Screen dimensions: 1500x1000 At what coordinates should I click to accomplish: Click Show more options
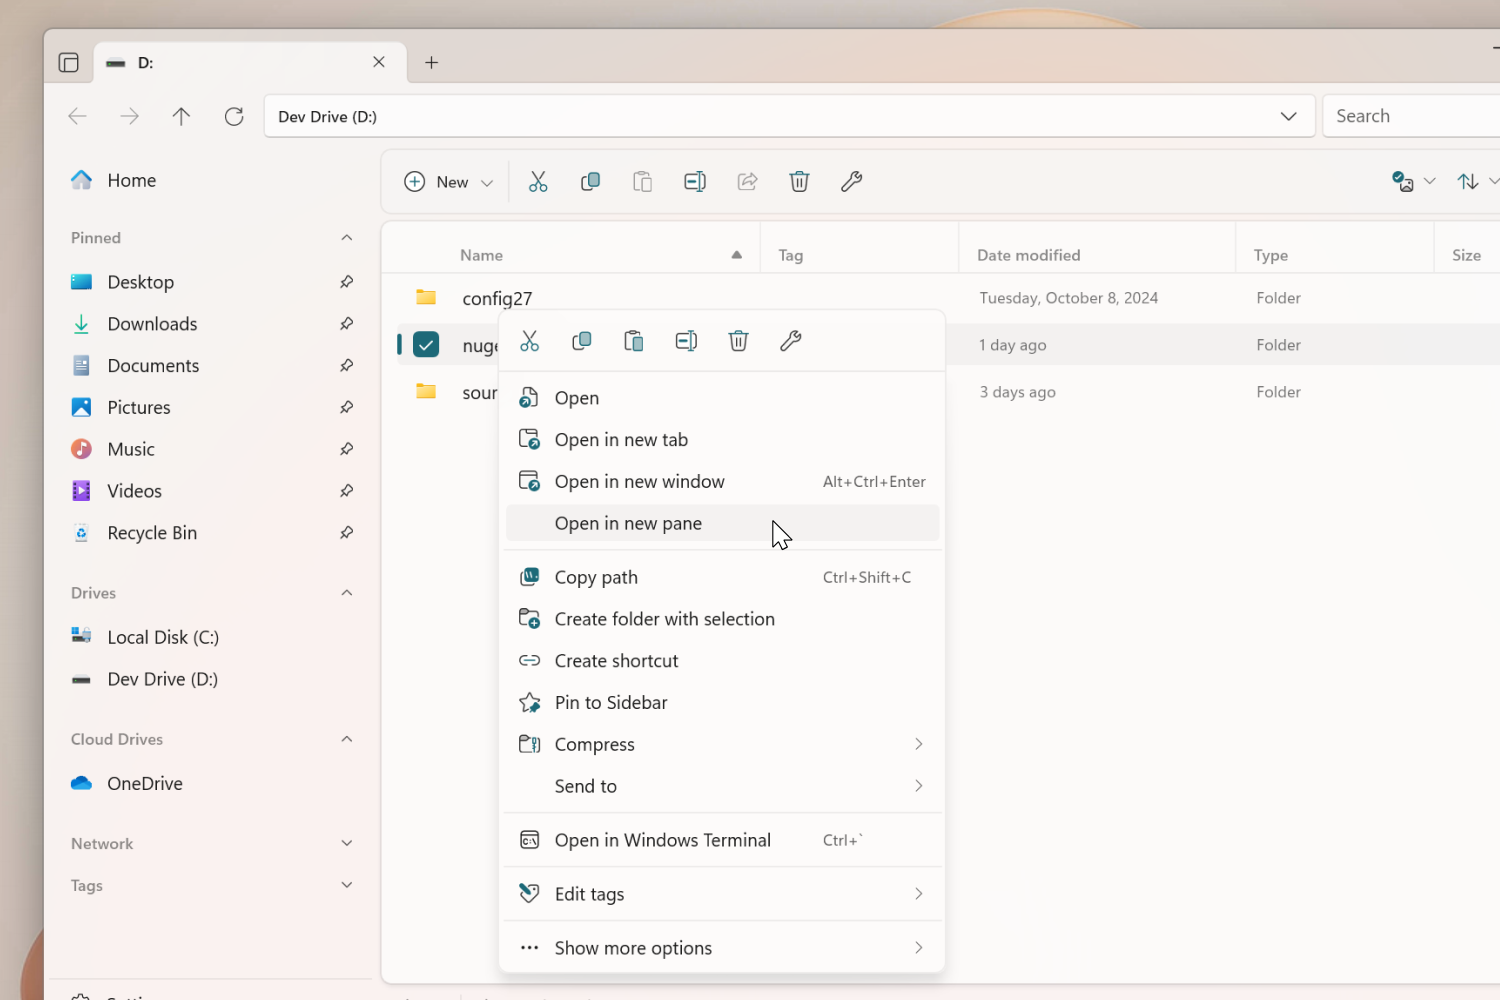point(722,948)
